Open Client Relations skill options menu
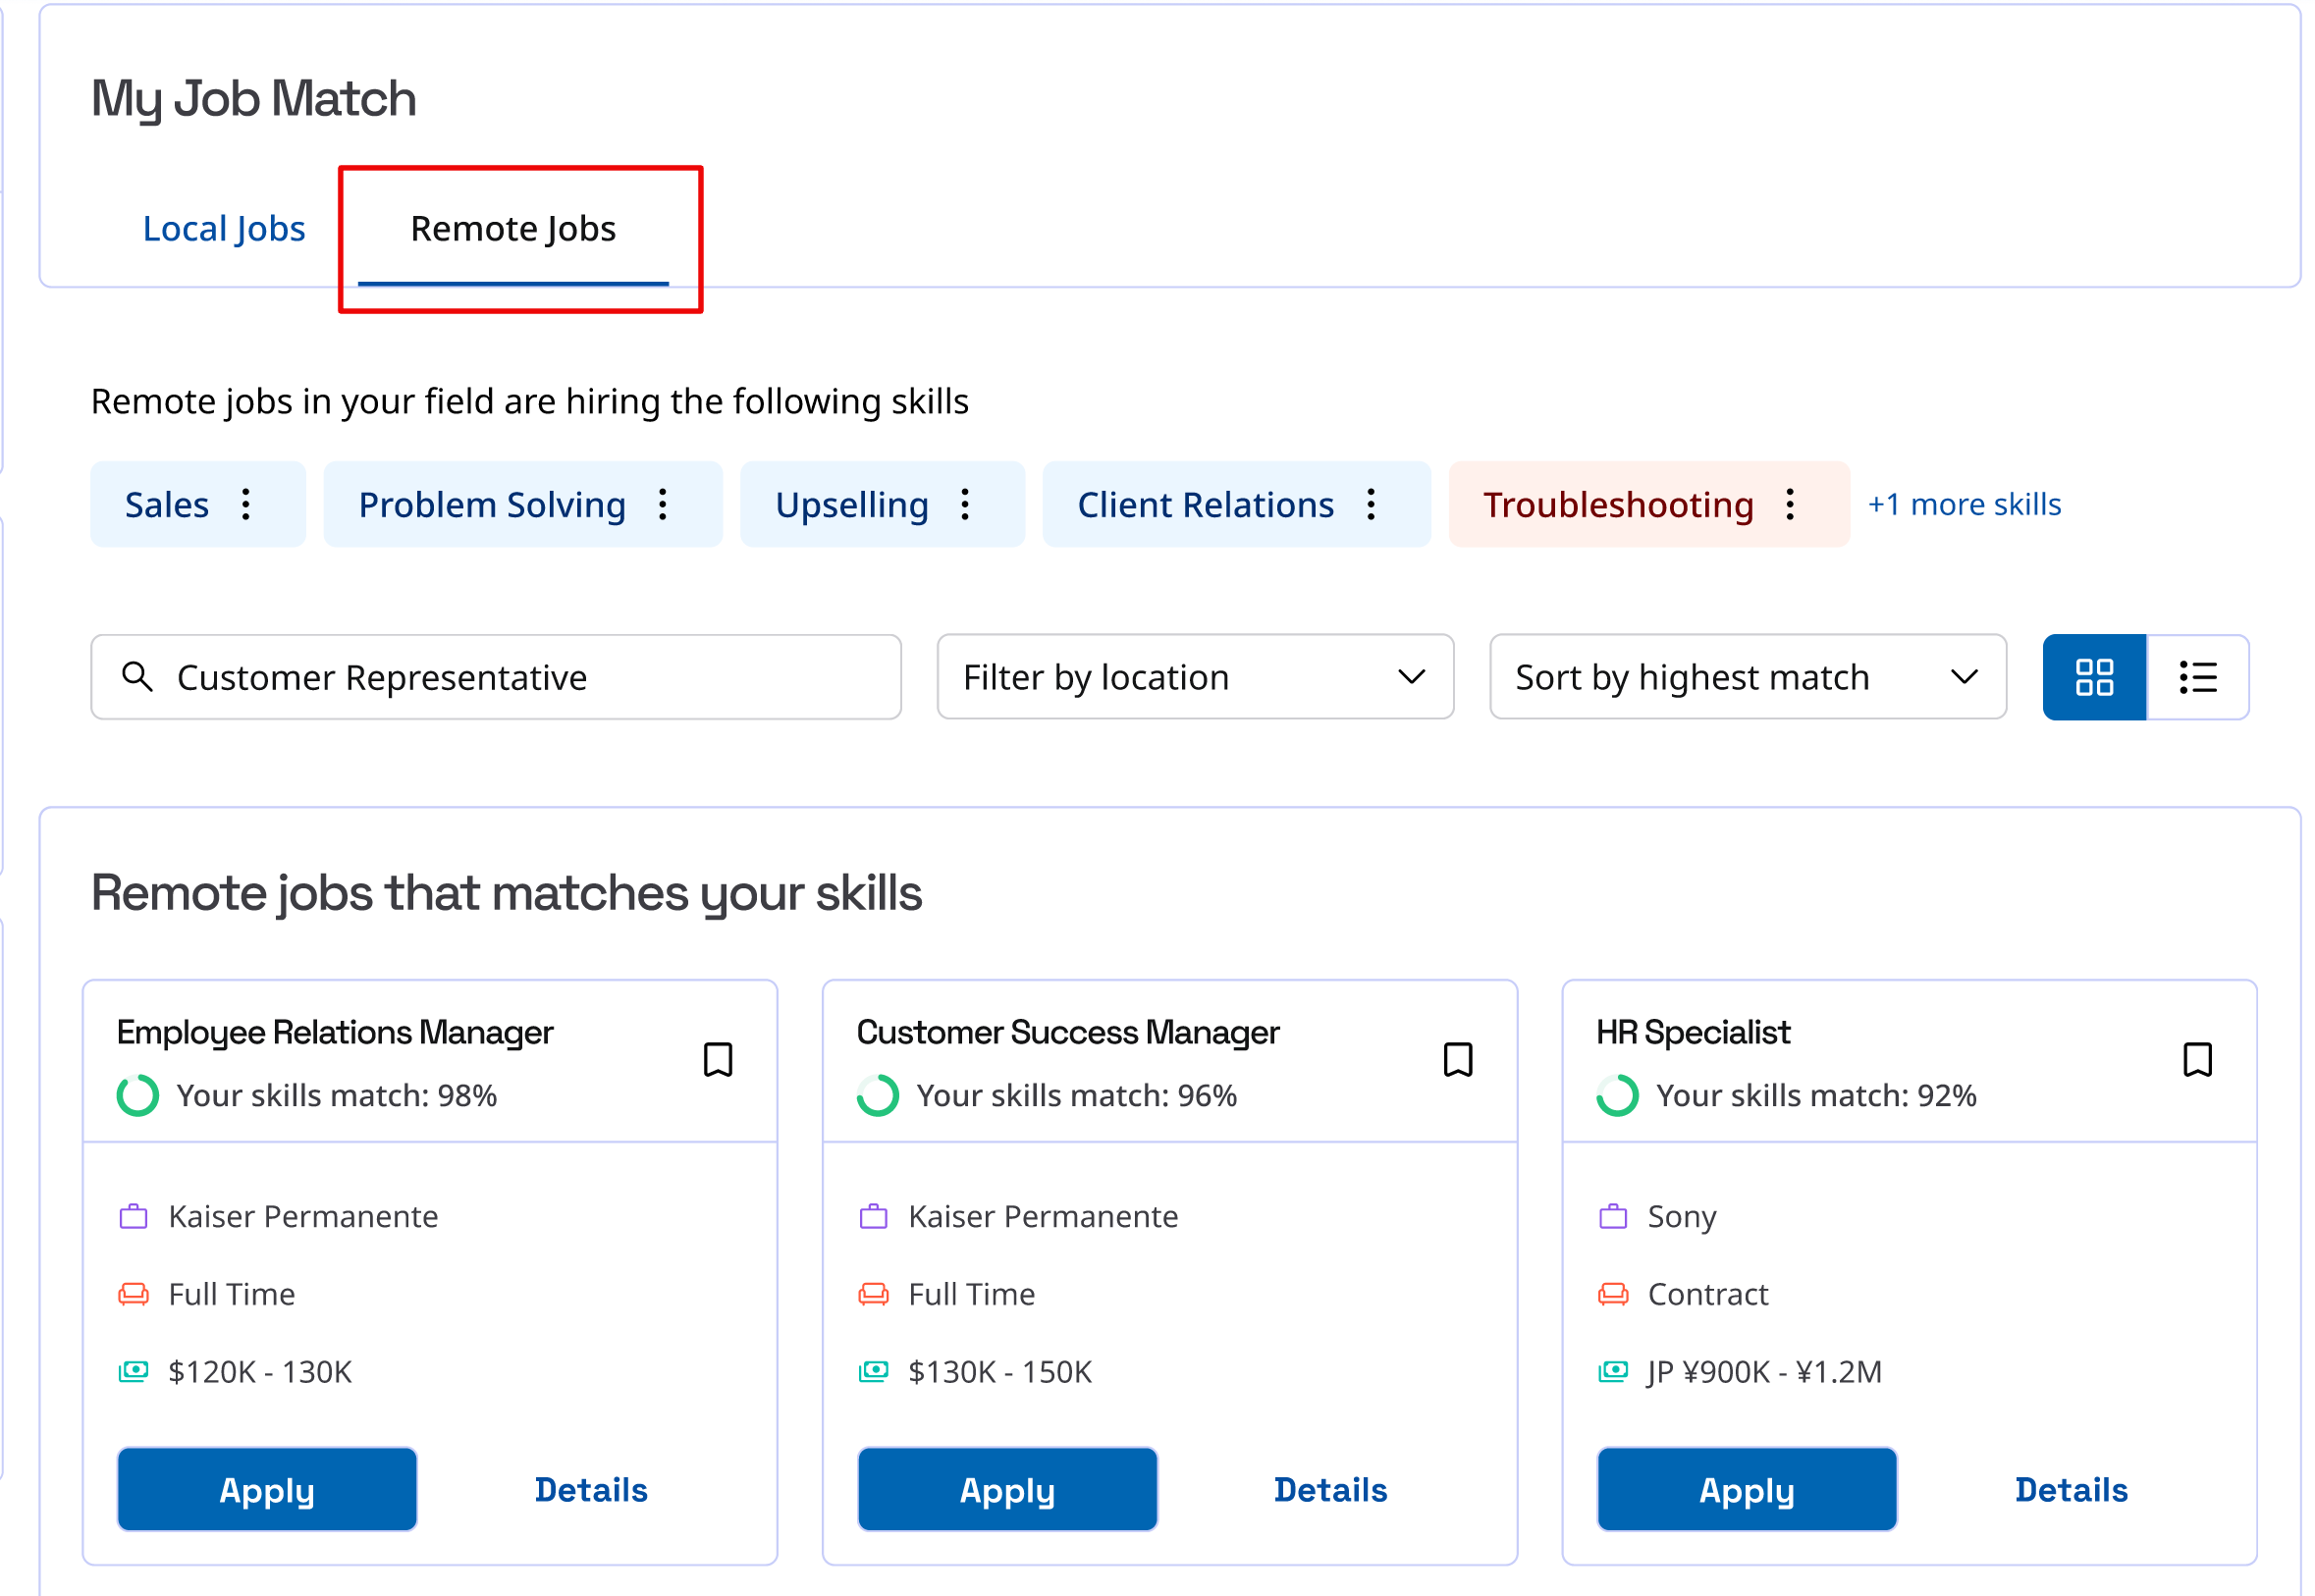 coord(1371,504)
